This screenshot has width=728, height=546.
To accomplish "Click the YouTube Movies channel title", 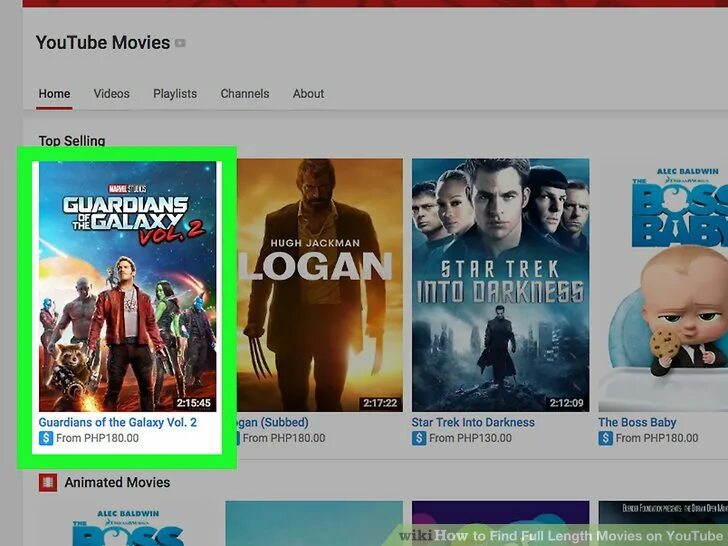I will pyautogui.click(x=103, y=43).
